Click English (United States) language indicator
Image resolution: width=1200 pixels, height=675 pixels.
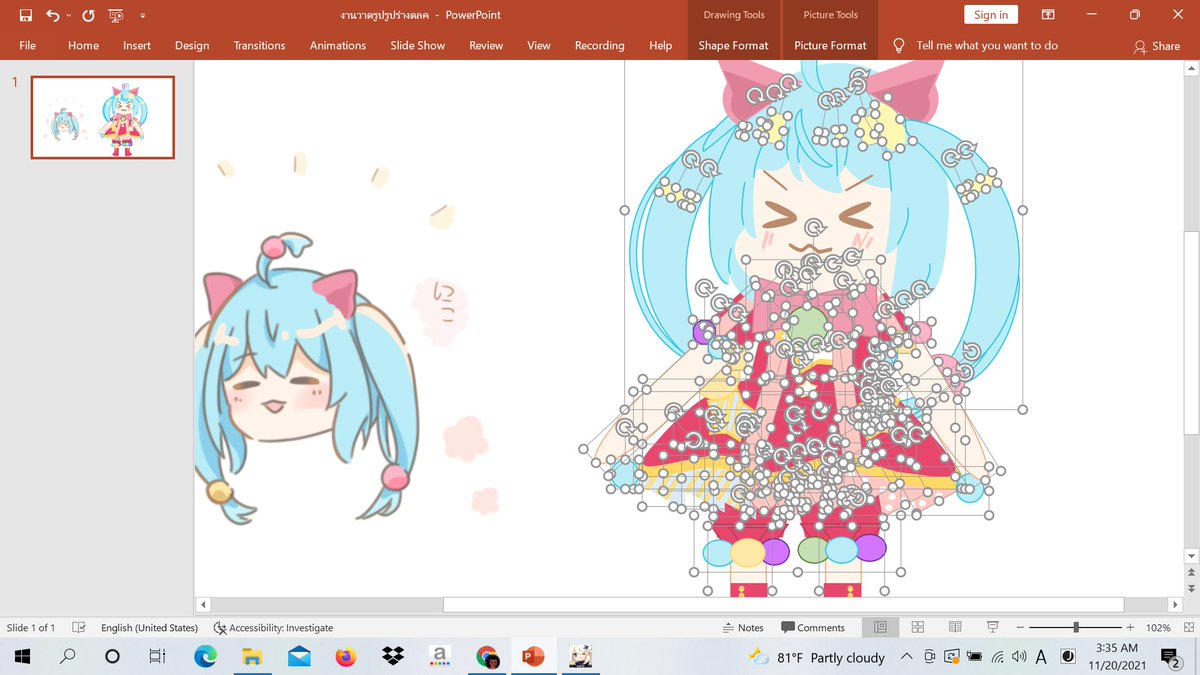149,627
